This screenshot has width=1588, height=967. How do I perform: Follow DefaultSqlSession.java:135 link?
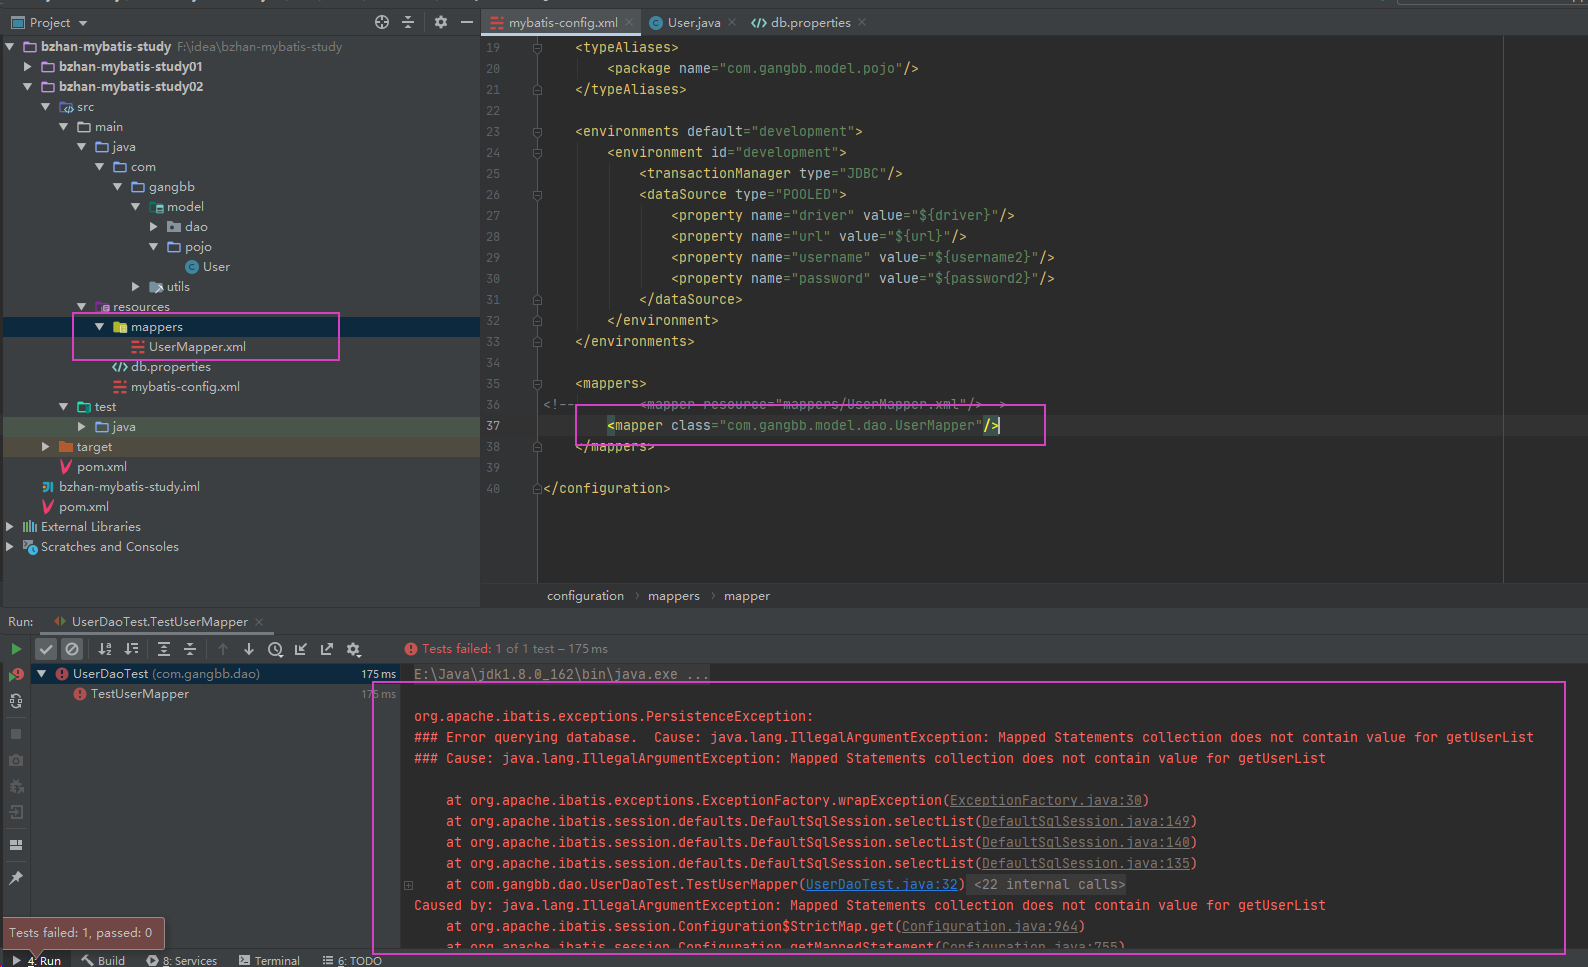click(1085, 863)
